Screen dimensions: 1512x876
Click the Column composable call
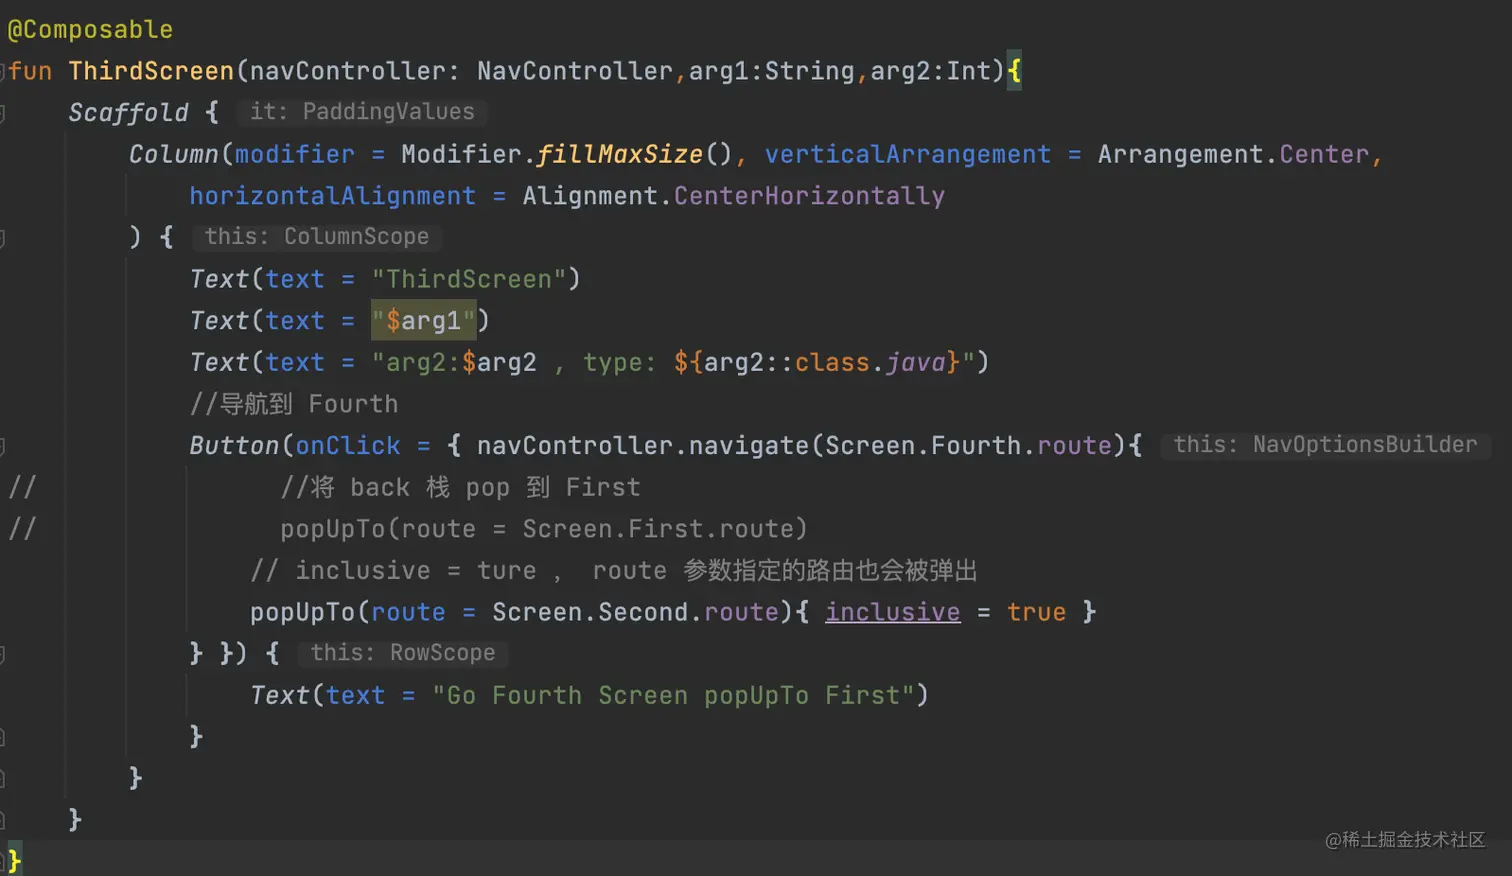tap(174, 154)
